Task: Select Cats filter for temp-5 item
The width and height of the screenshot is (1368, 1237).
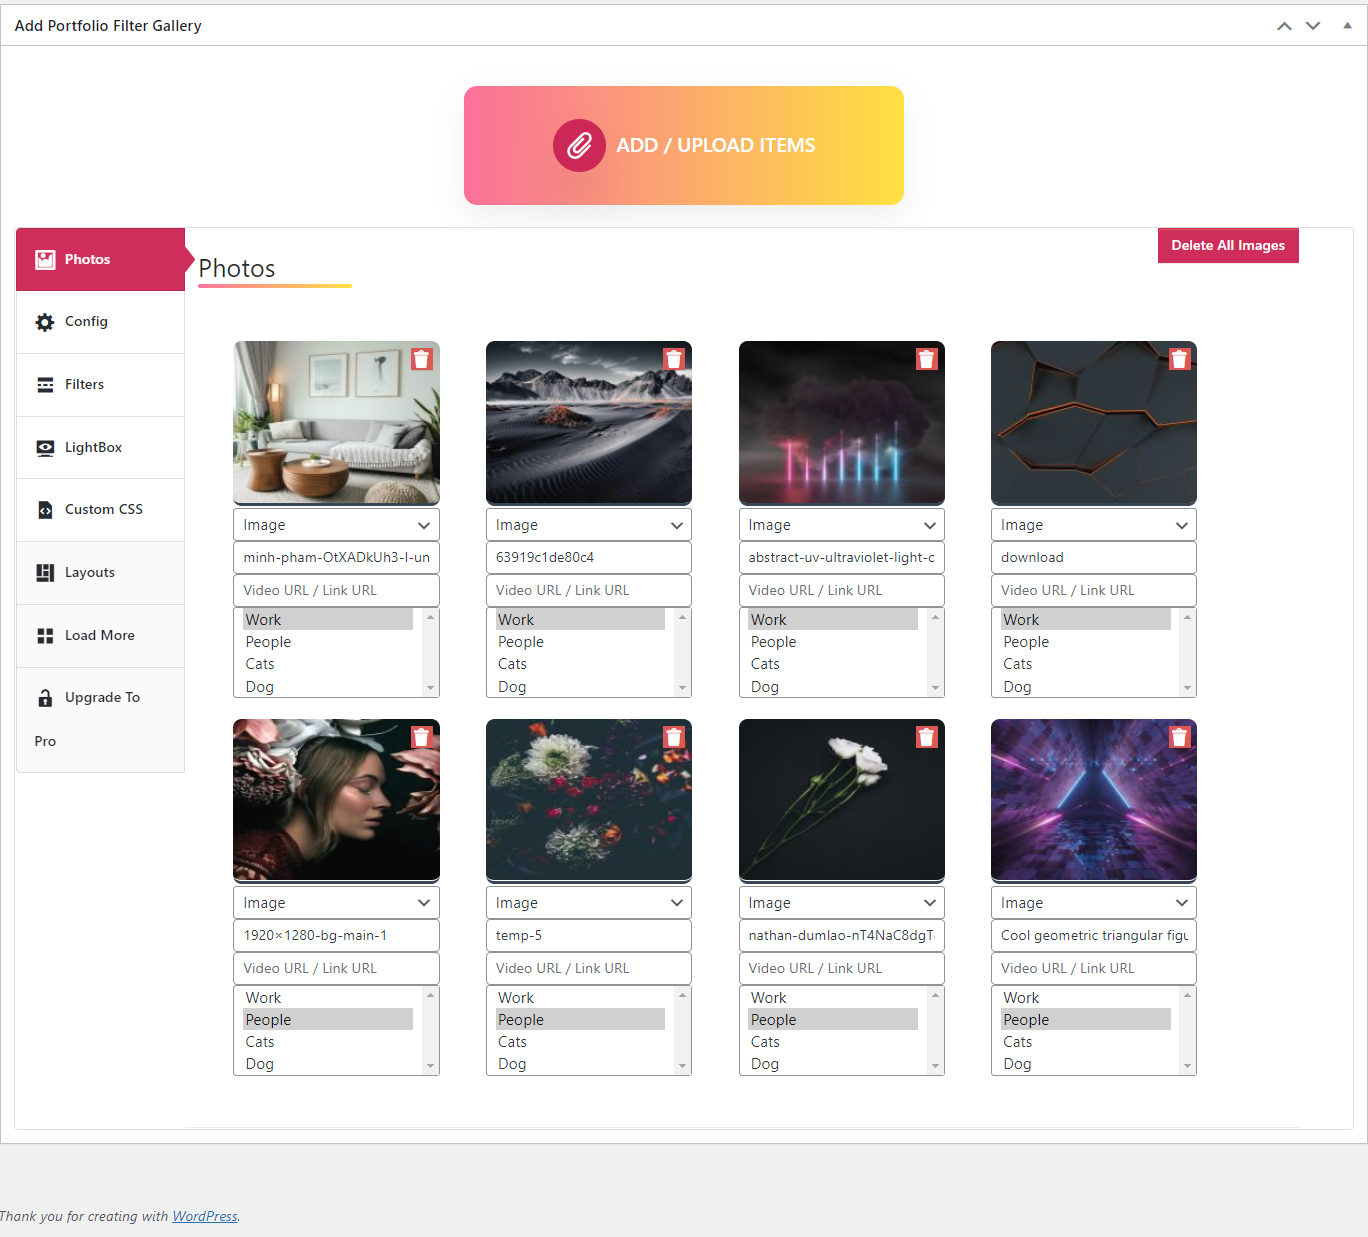Action: tap(580, 1042)
